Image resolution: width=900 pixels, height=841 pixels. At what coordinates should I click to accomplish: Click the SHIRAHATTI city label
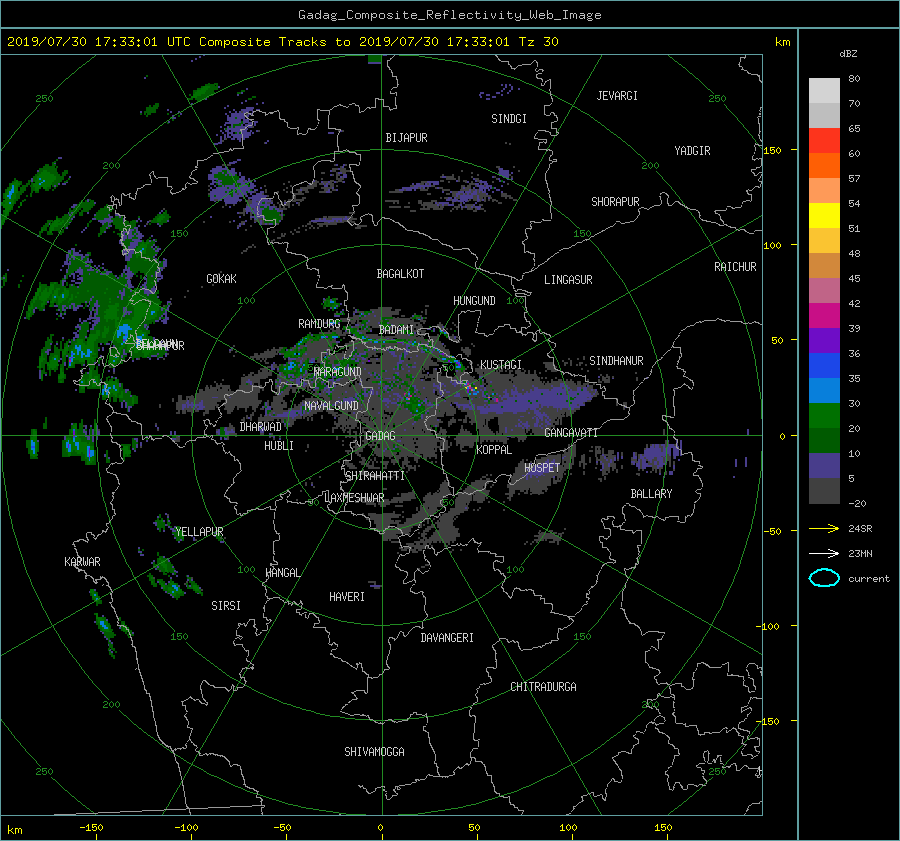(x=375, y=476)
